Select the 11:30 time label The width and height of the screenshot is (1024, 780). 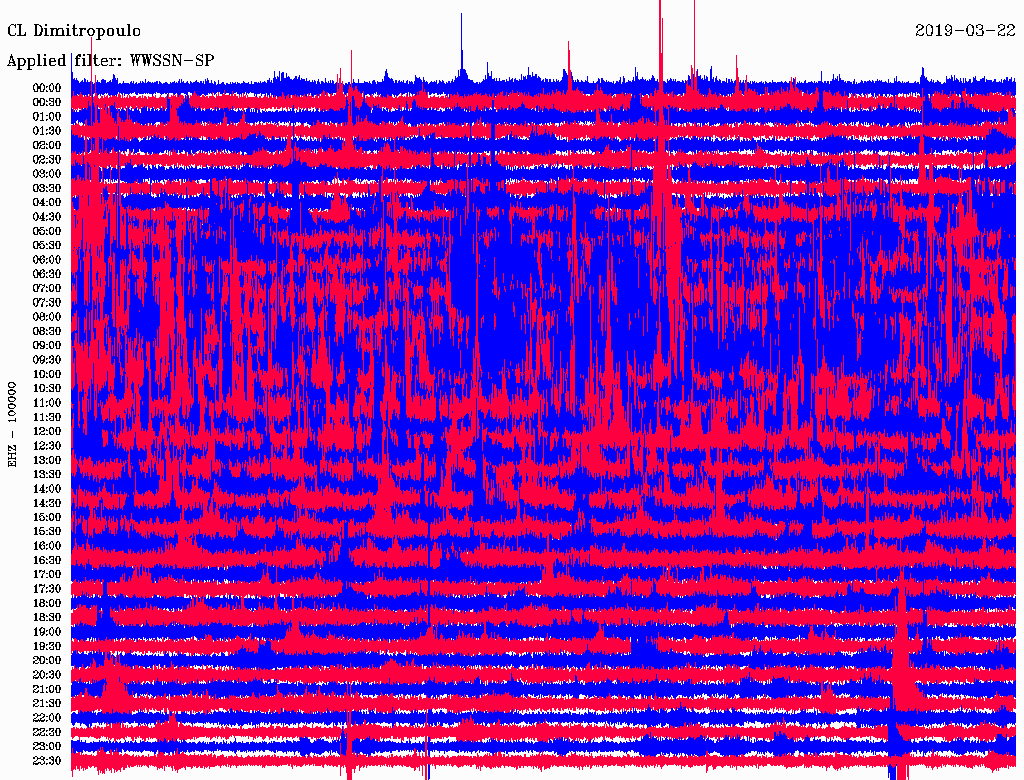[47, 417]
